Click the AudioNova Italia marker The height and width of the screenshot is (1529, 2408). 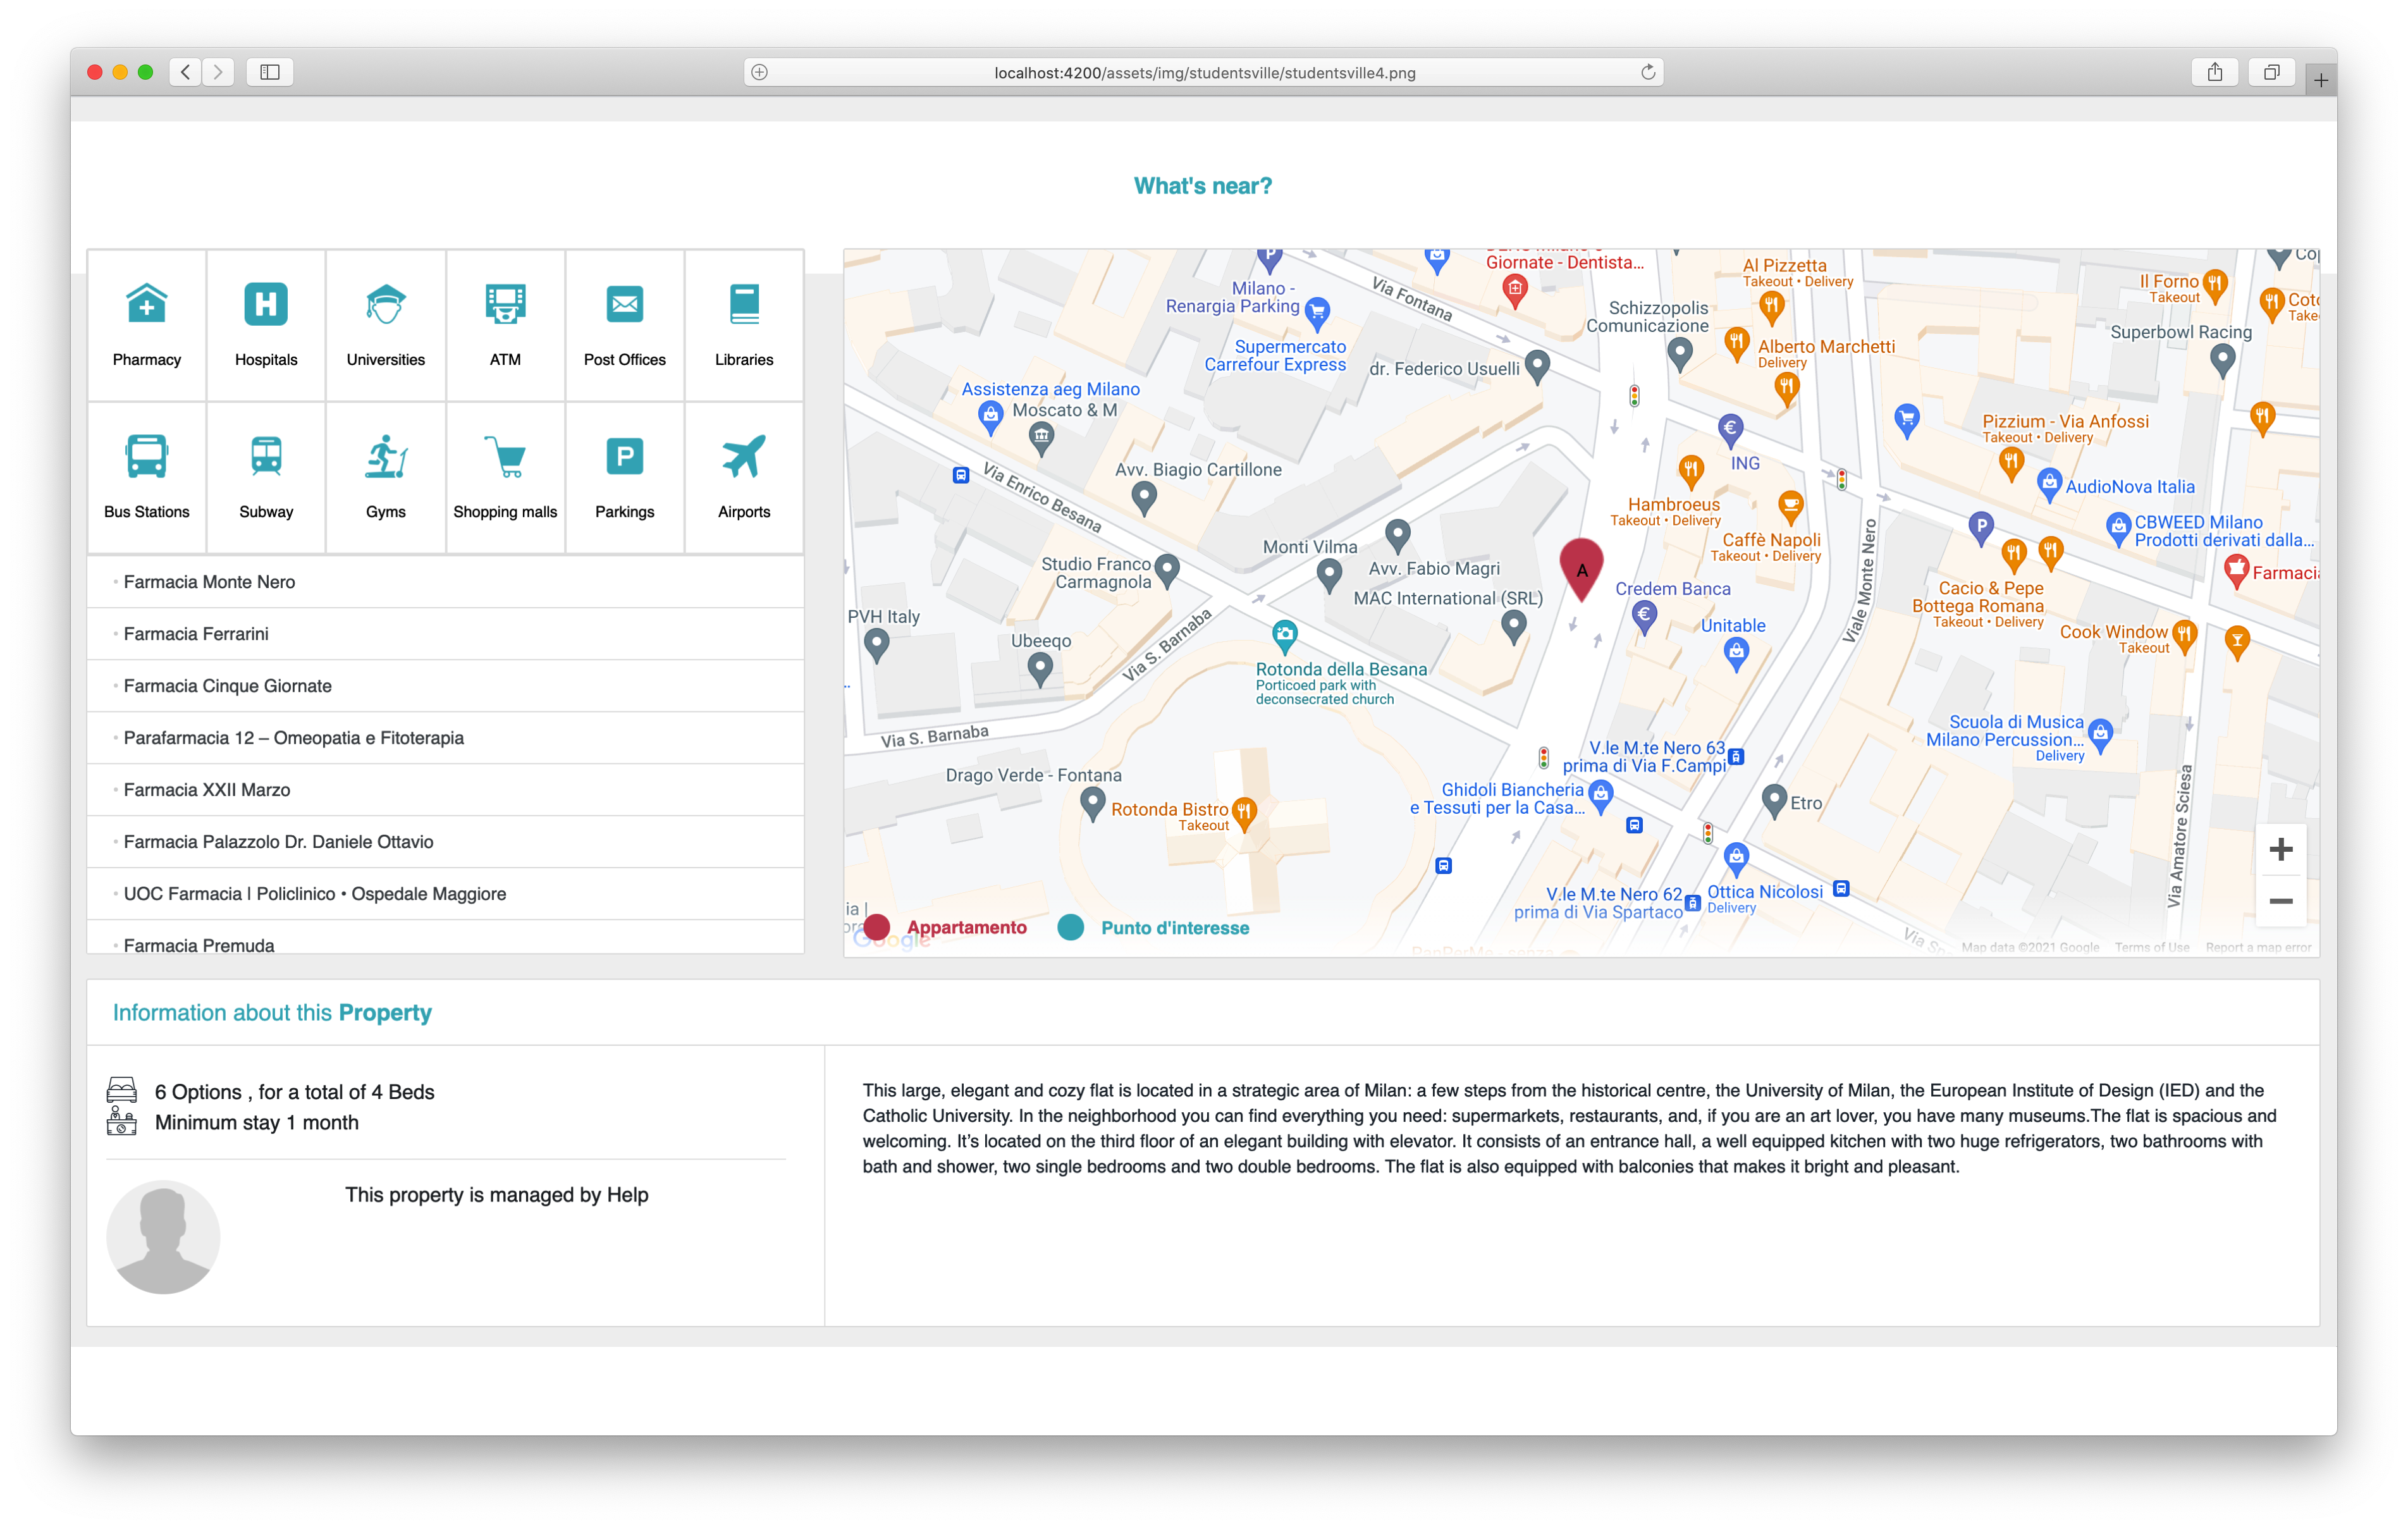tap(2049, 484)
